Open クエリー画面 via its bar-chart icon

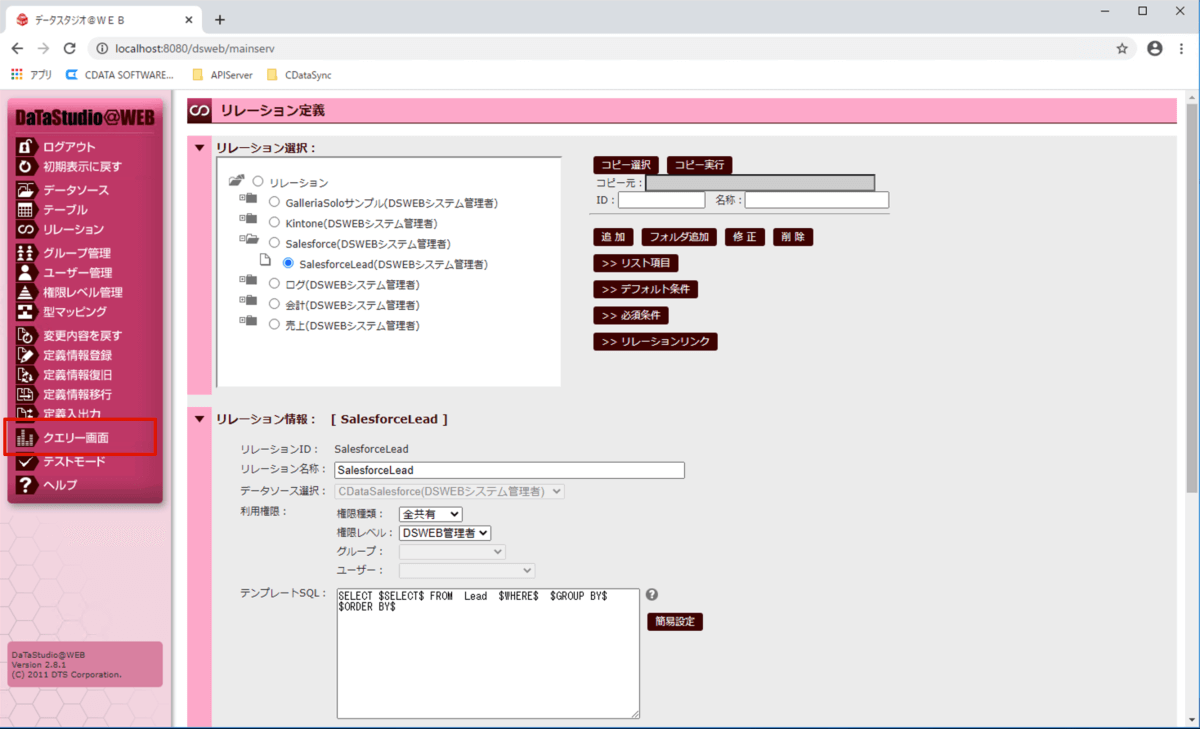coord(26,438)
